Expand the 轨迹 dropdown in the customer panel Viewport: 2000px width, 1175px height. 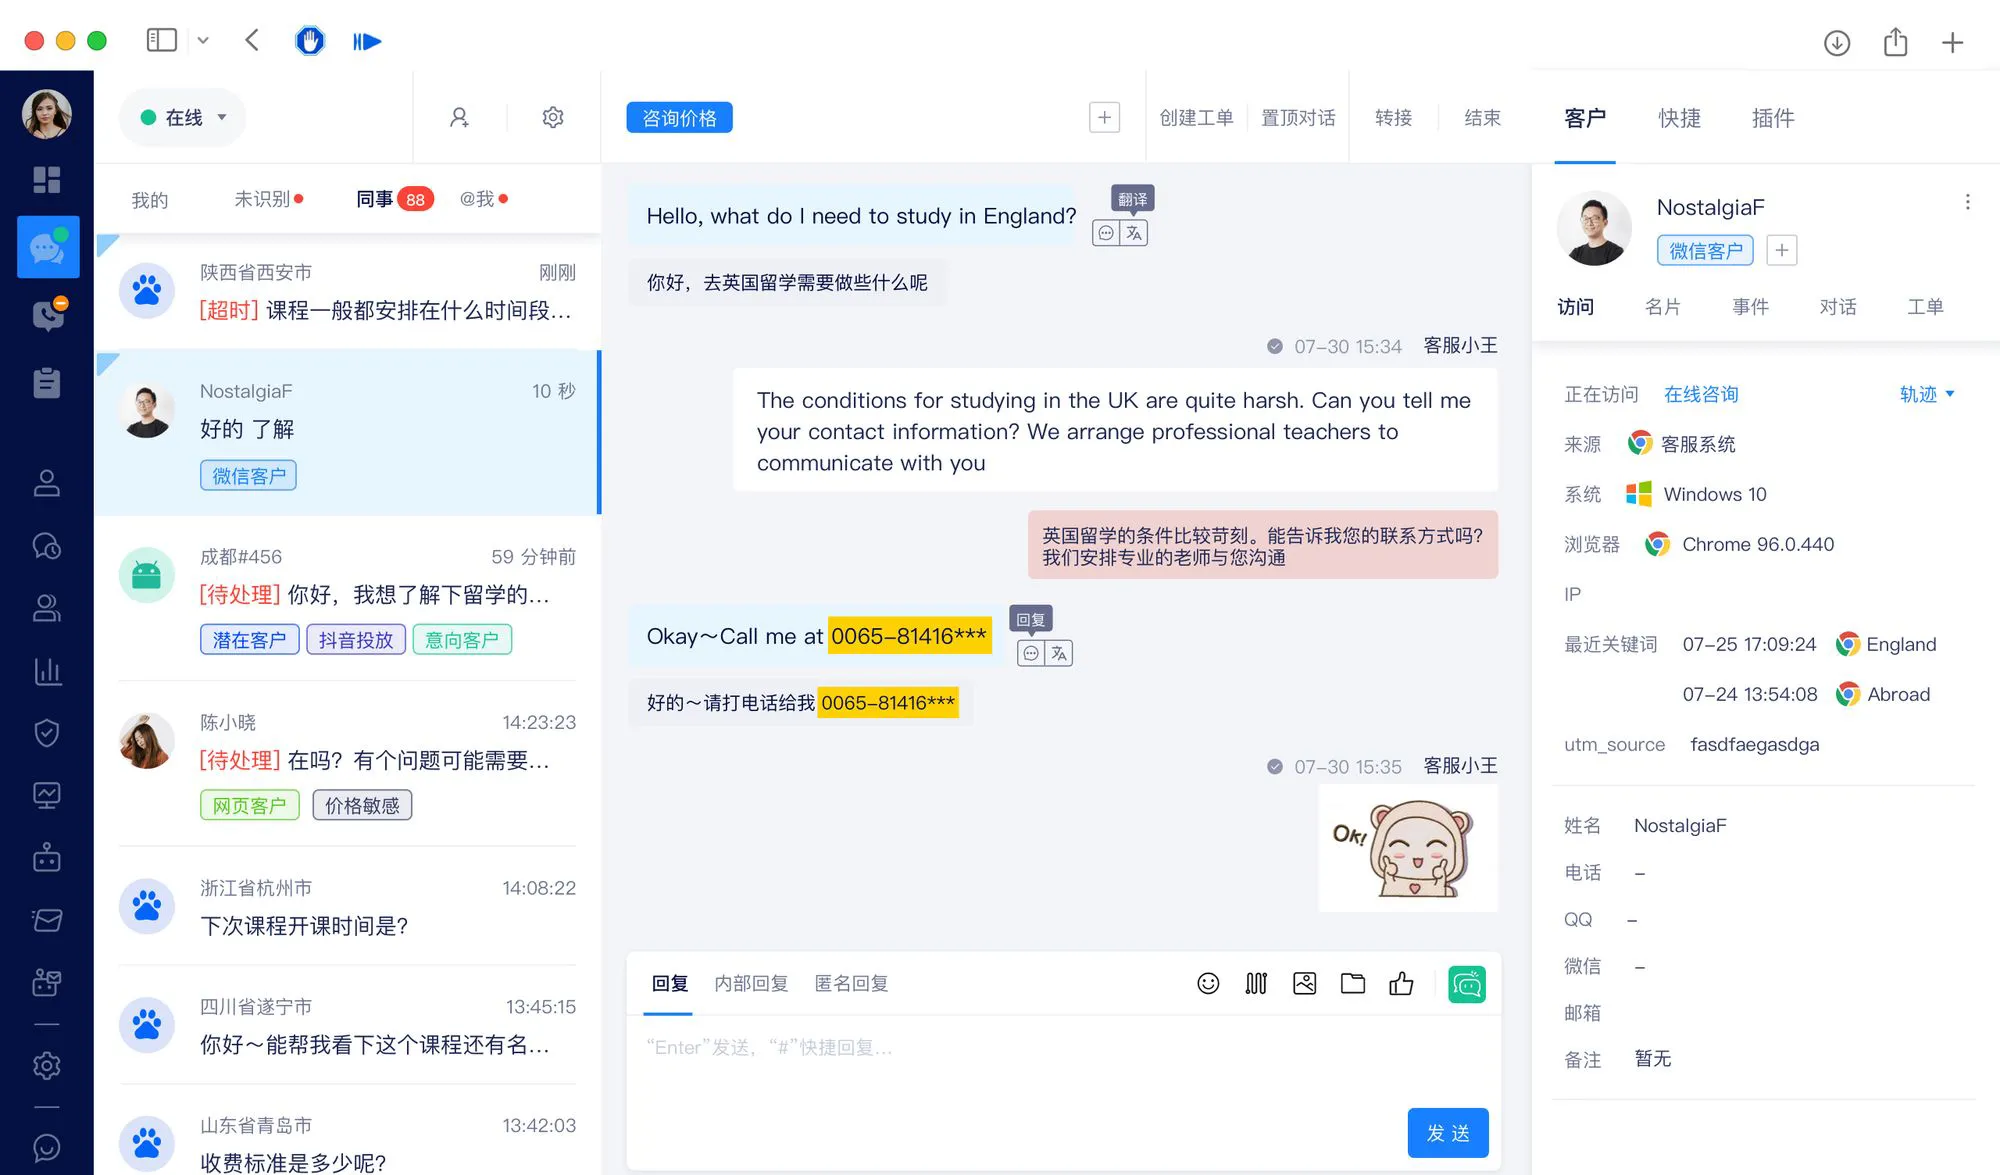(x=1925, y=394)
